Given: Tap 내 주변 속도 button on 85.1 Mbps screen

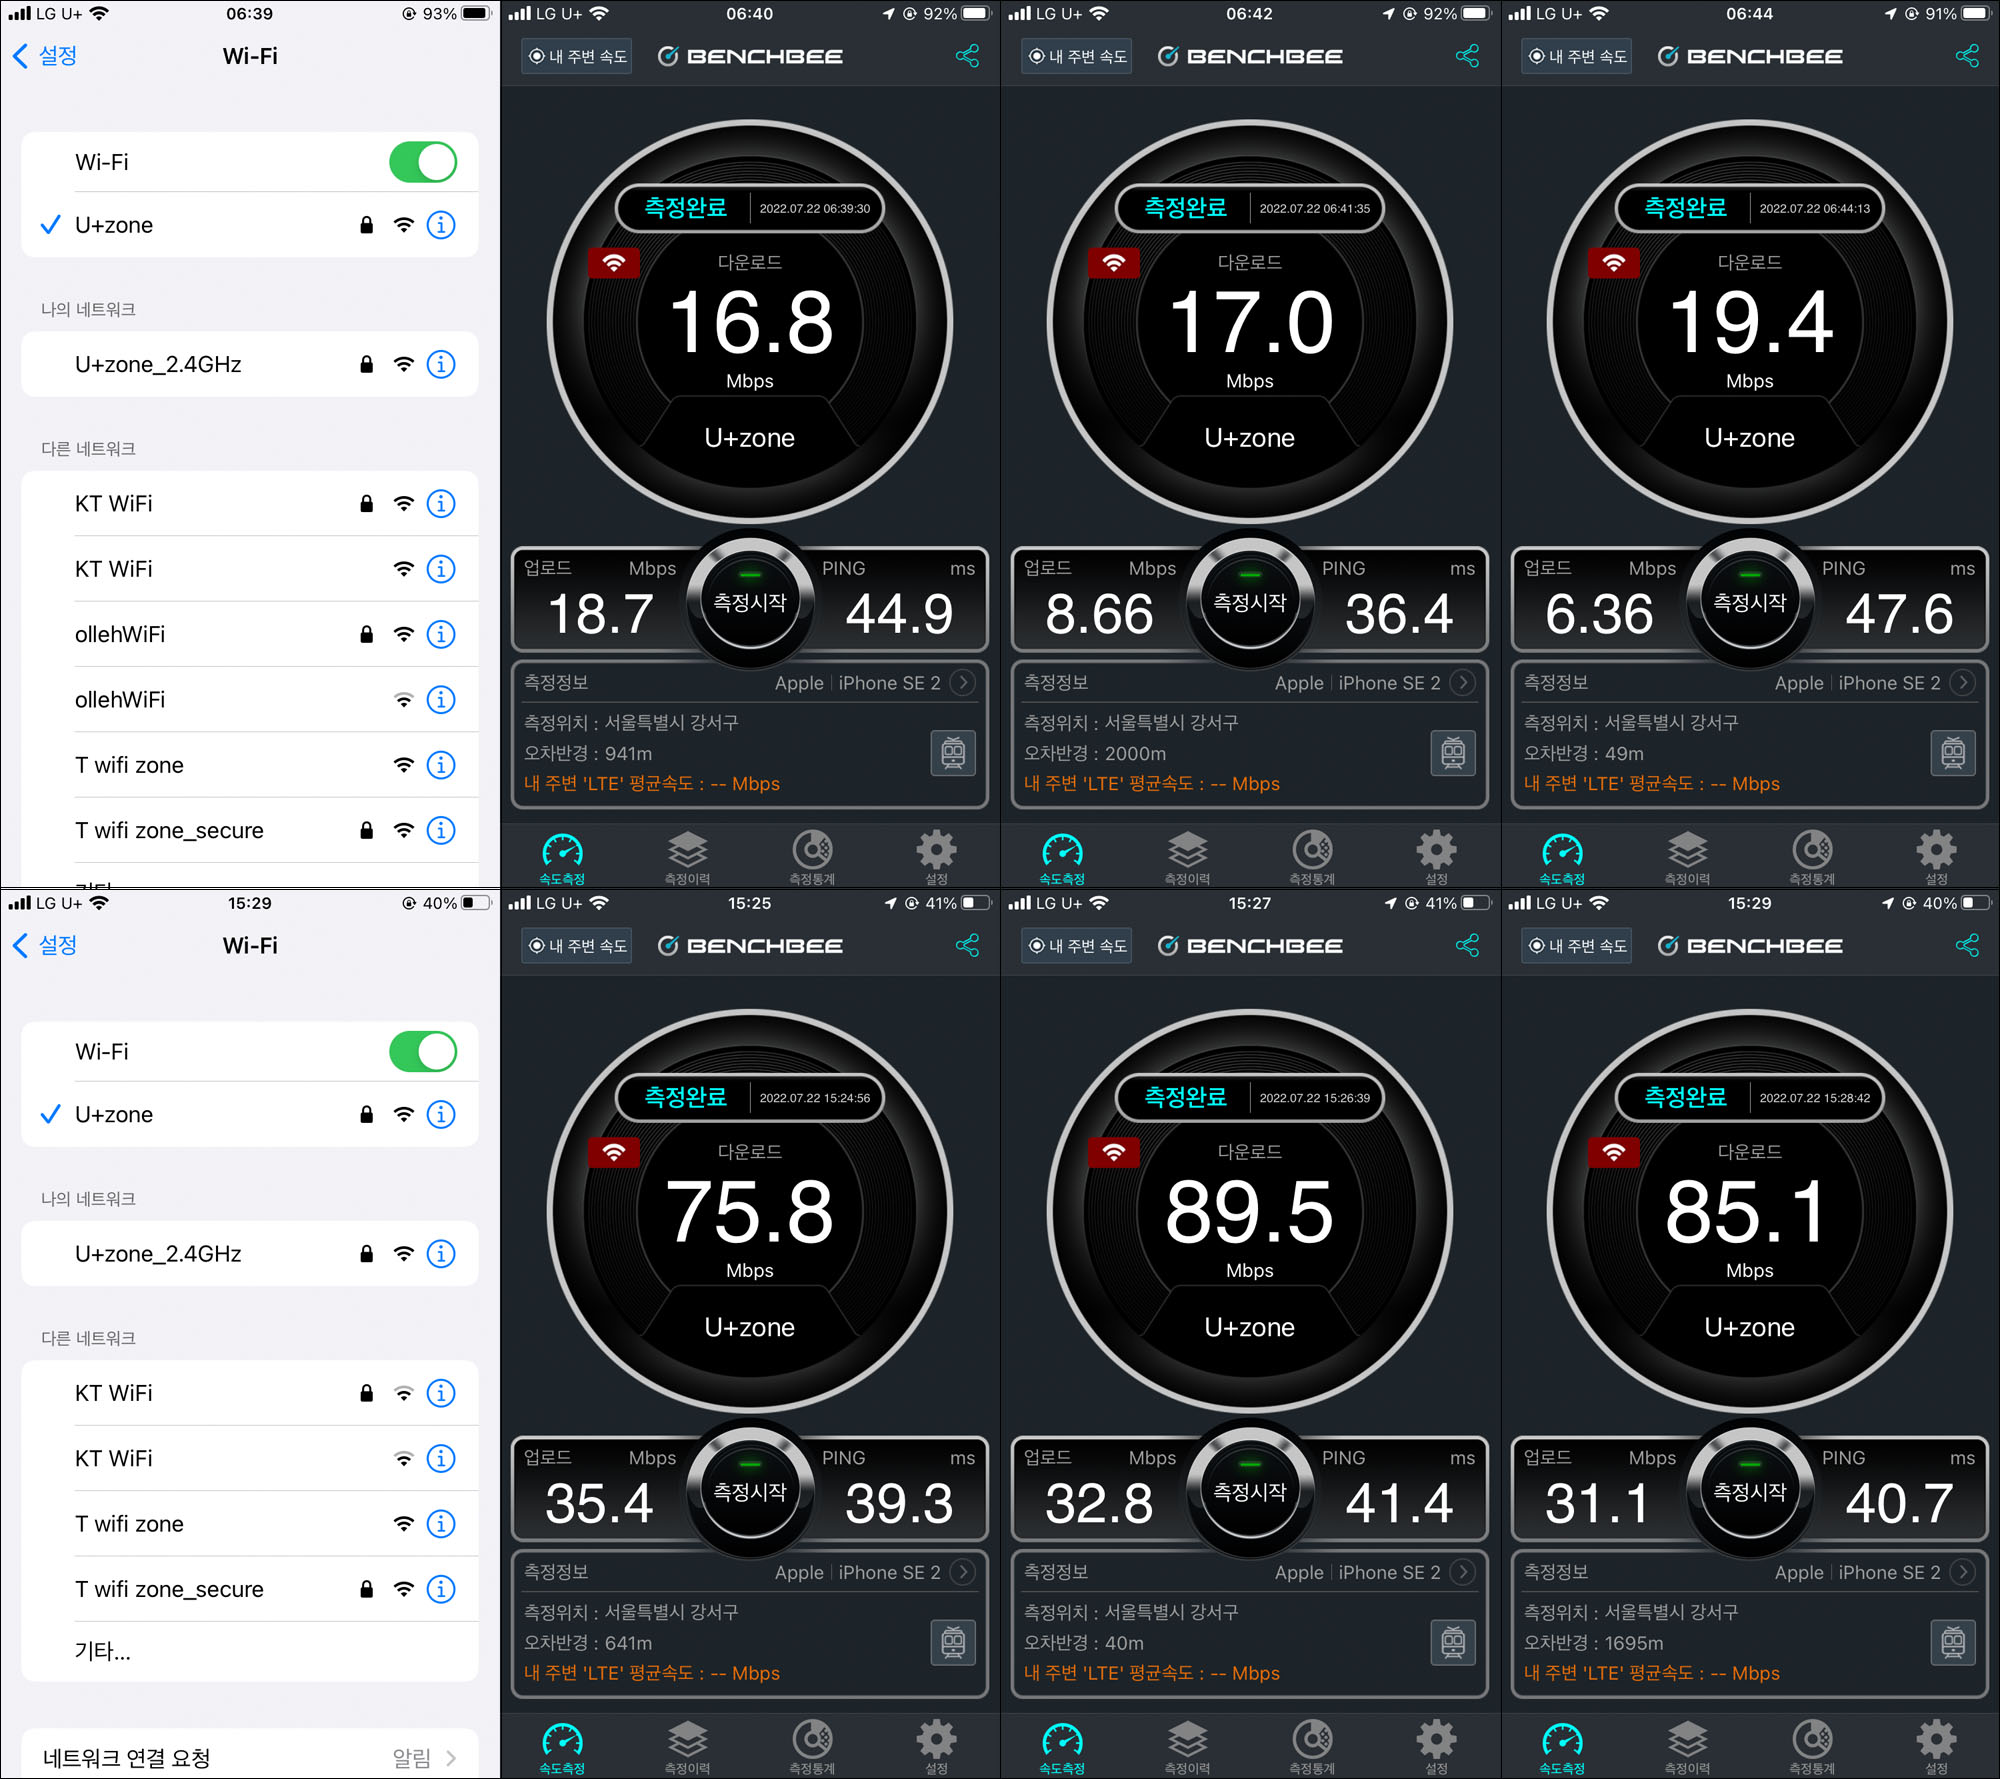Looking at the screenshot, I should pyautogui.click(x=1577, y=945).
